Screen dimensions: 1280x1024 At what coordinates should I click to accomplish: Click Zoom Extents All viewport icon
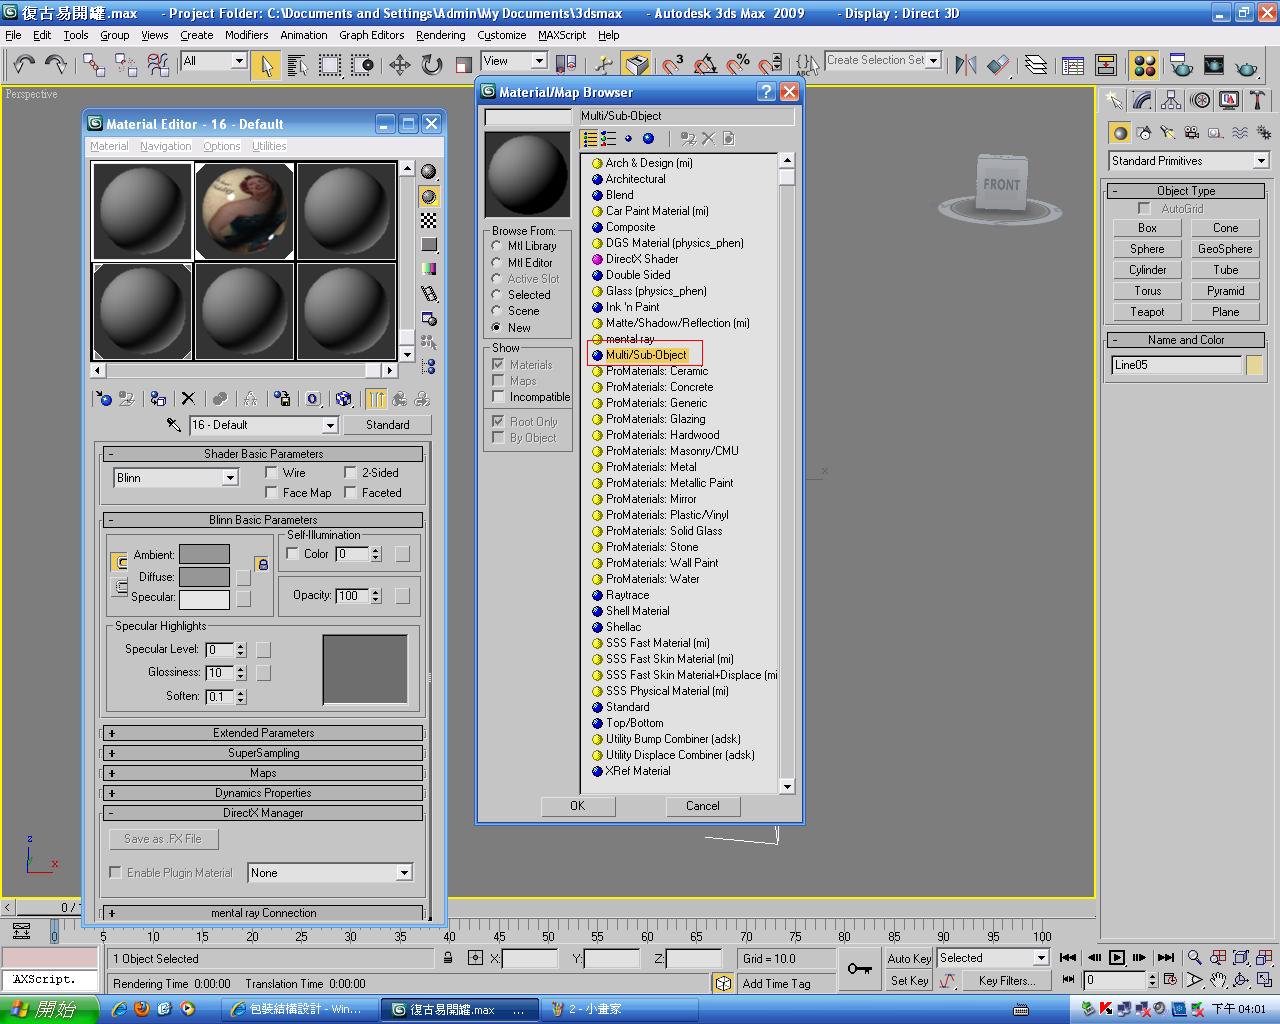[1241, 958]
